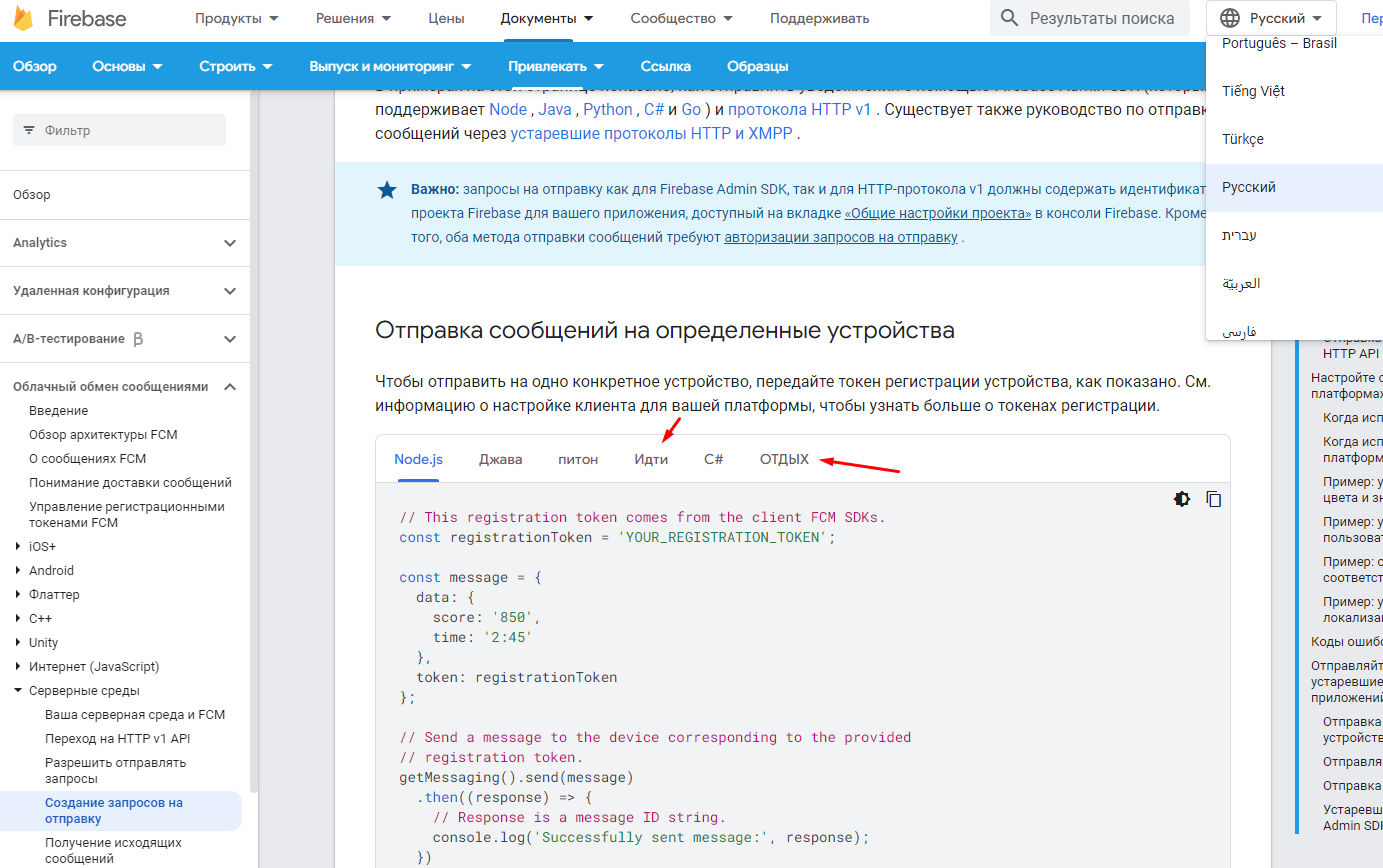This screenshot has width=1383, height=868.
Task: Open the Цены menu item
Action: [446, 18]
